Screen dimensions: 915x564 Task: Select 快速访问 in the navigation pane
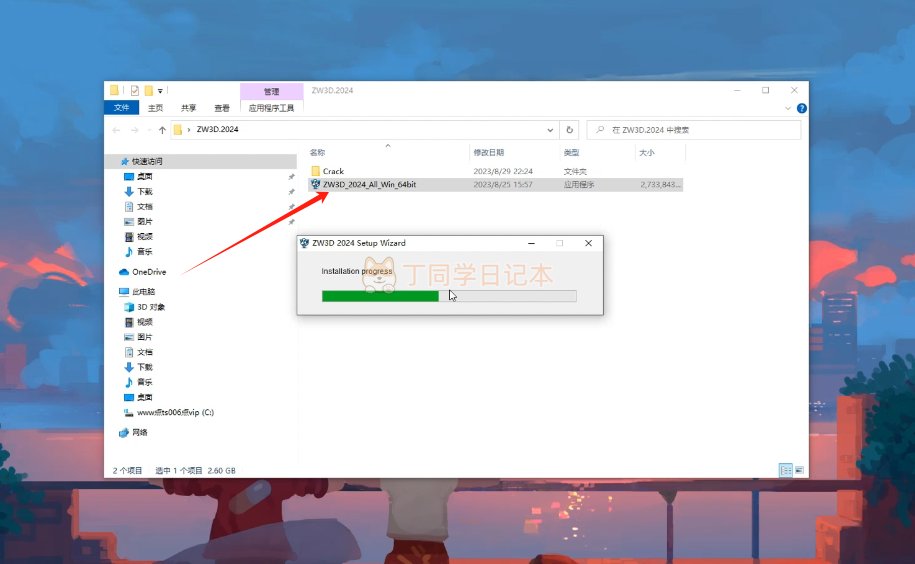click(146, 161)
